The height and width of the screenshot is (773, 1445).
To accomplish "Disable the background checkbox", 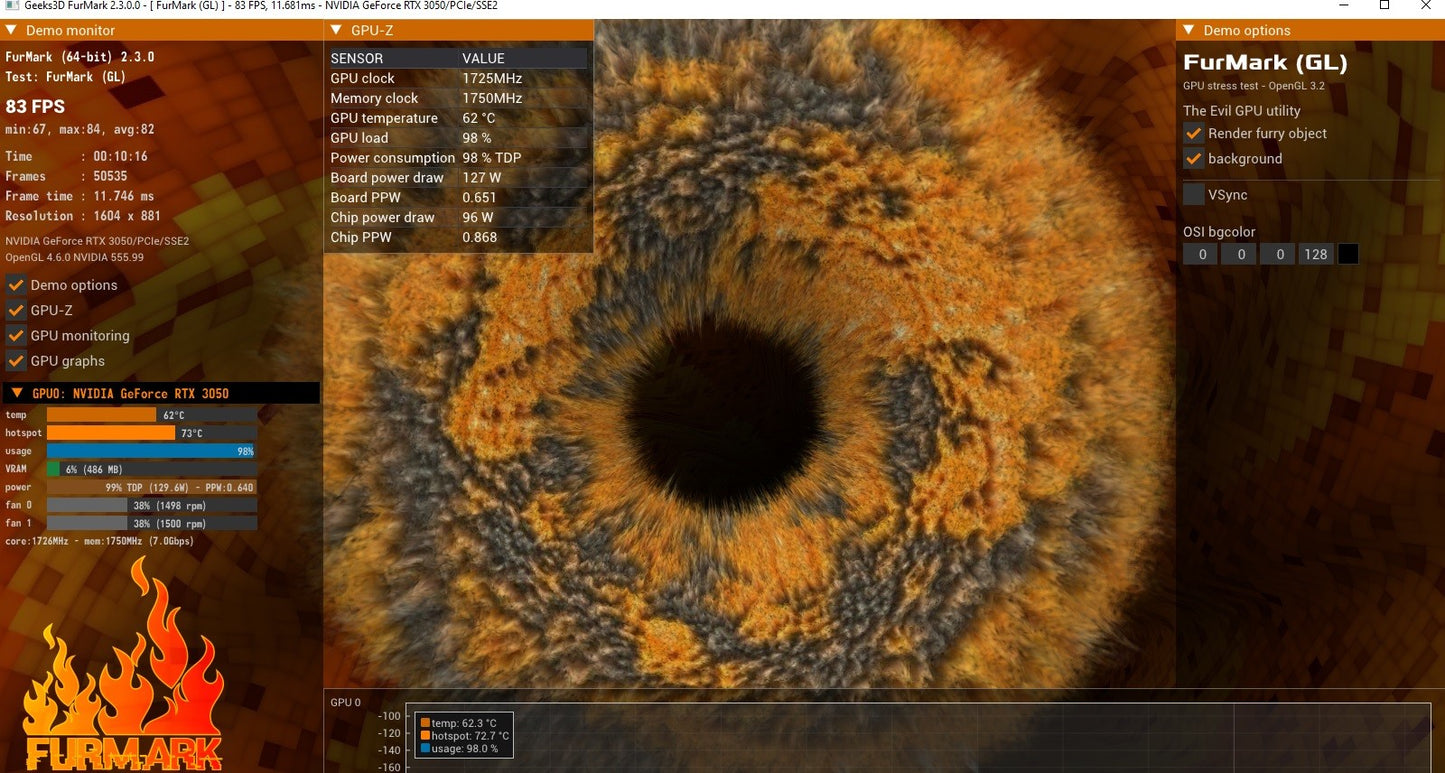I will coord(1193,158).
